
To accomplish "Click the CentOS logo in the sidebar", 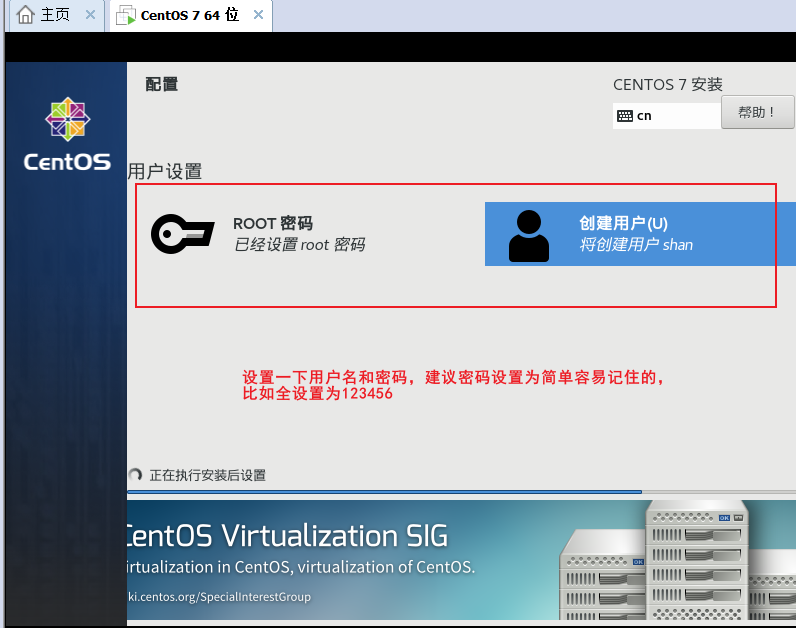I will point(67,134).
